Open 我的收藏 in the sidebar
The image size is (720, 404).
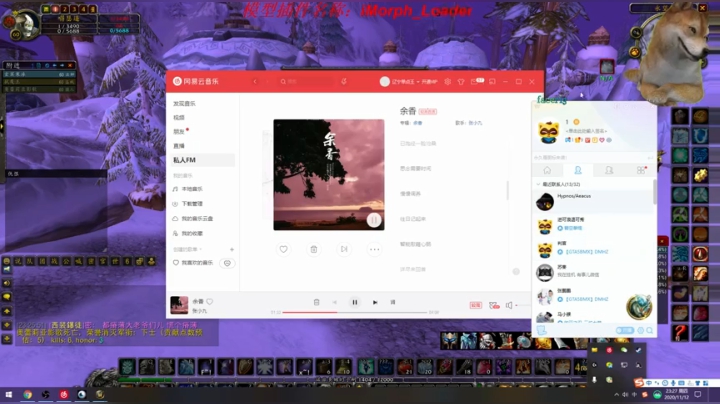[x=192, y=233]
